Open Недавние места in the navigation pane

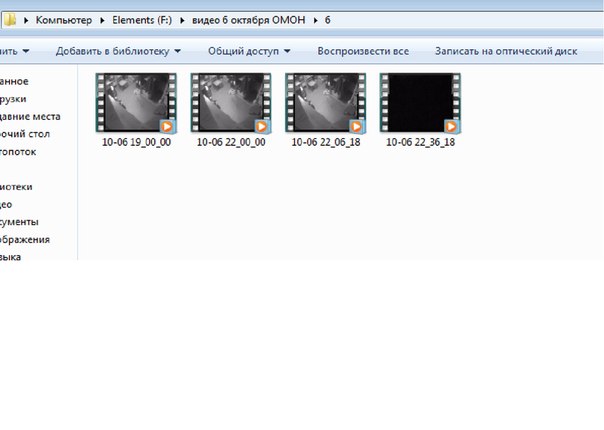pos(30,116)
